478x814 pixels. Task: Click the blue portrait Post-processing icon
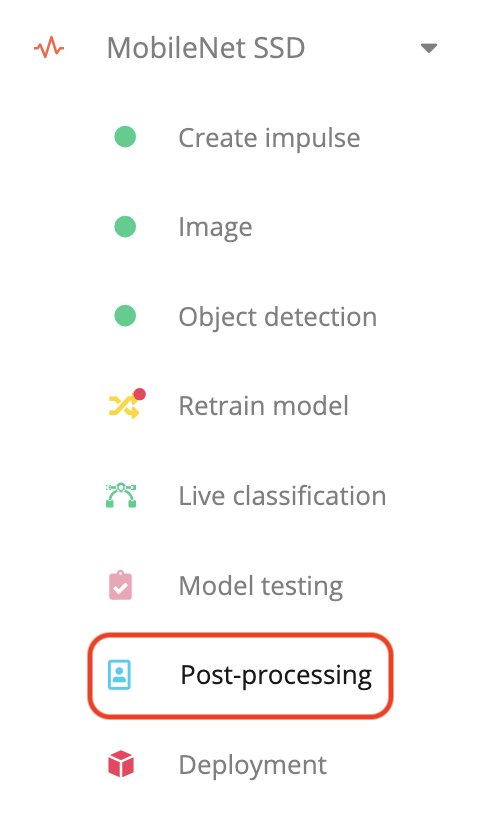click(x=119, y=675)
